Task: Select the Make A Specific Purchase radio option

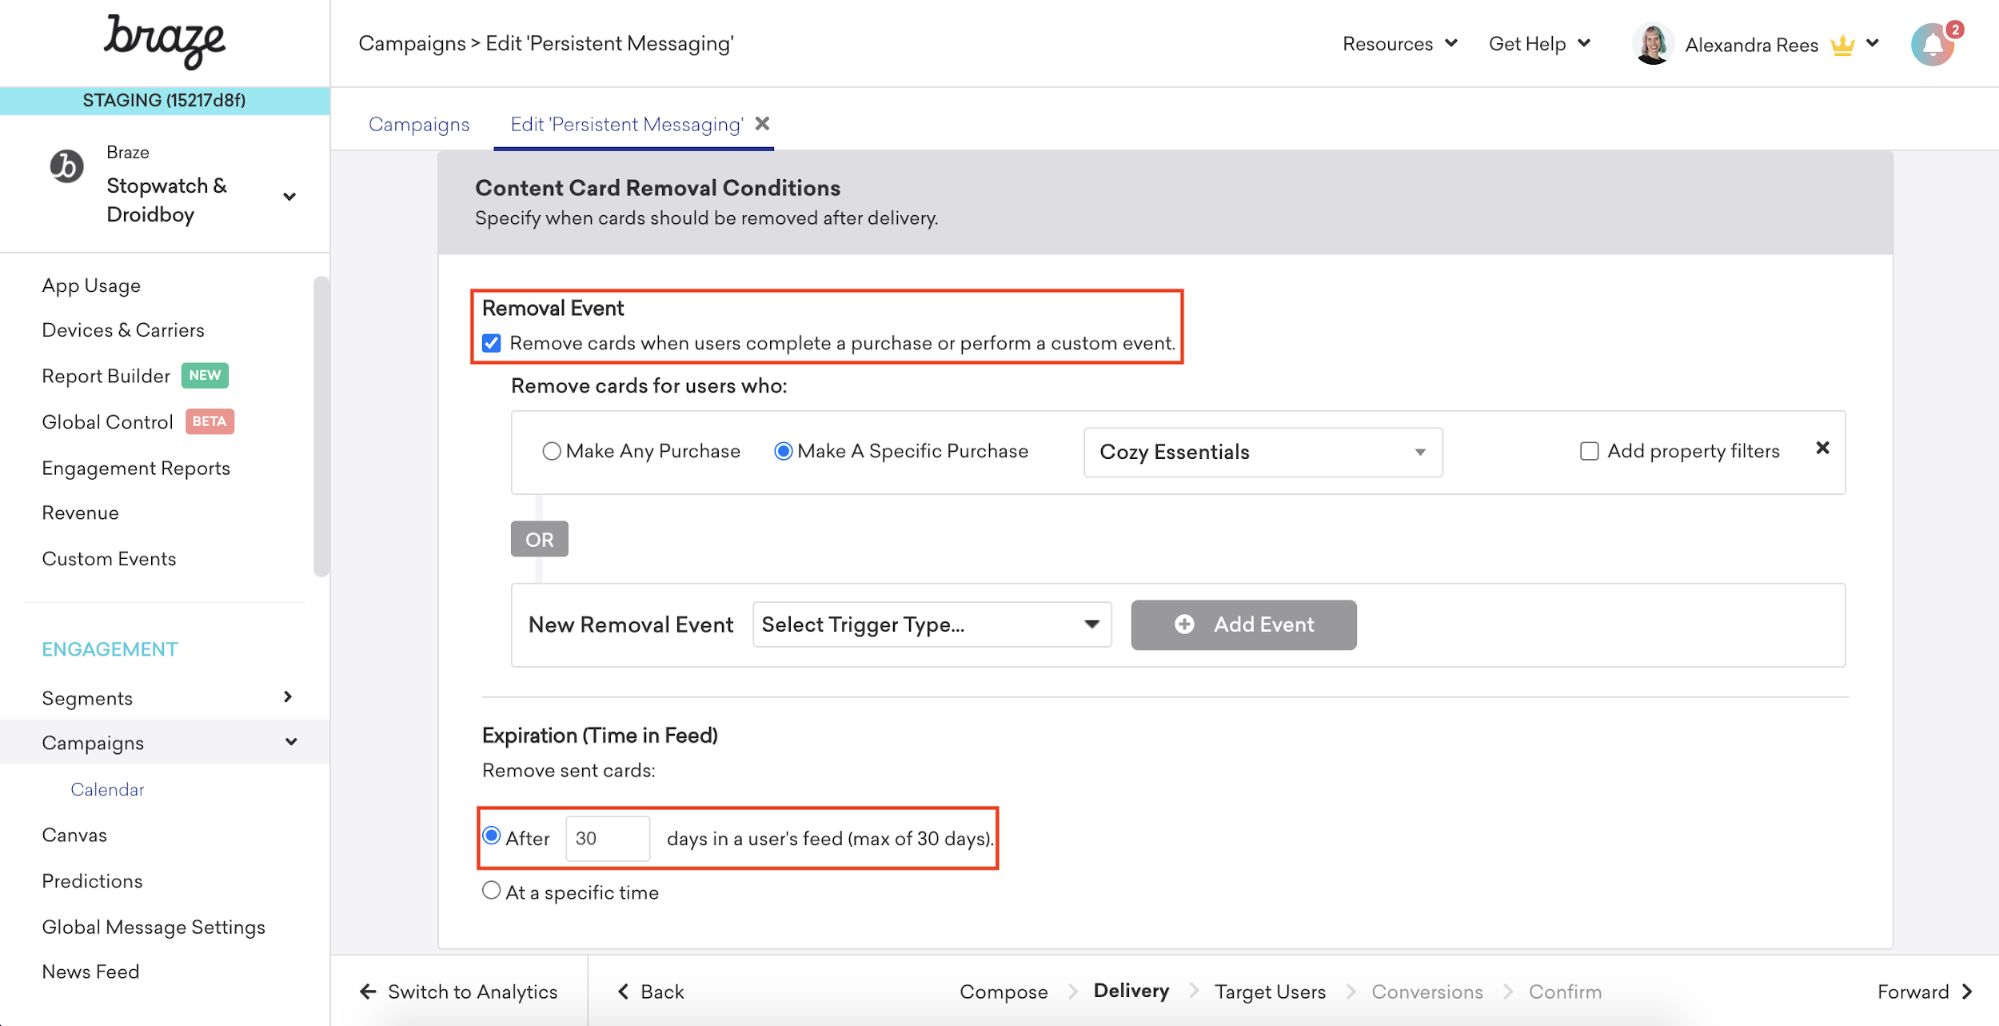Action: point(783,451)
